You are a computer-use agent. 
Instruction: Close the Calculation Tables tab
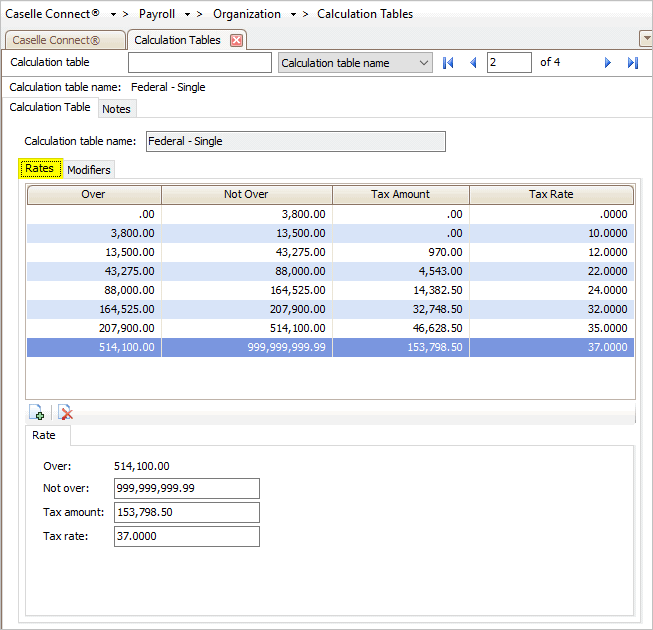coord(236,40)
